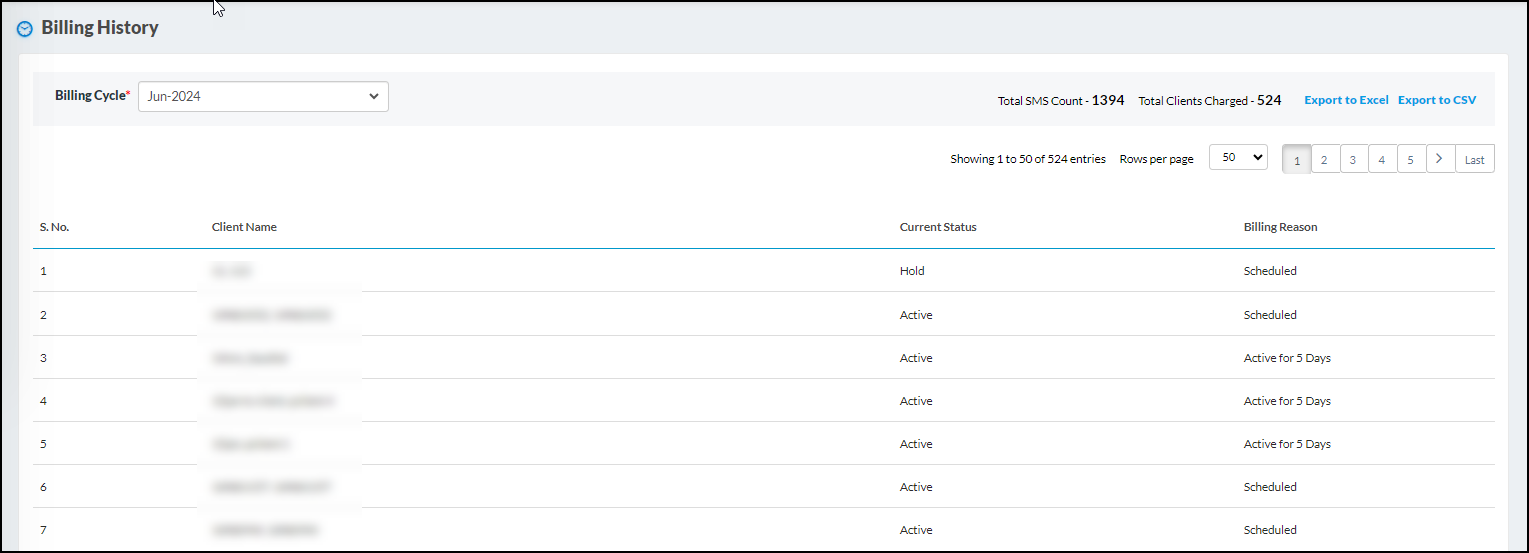This screenshot has height=553, width=1529.
Task: Go to page 3 of results
Action: tap(1354, 159)
